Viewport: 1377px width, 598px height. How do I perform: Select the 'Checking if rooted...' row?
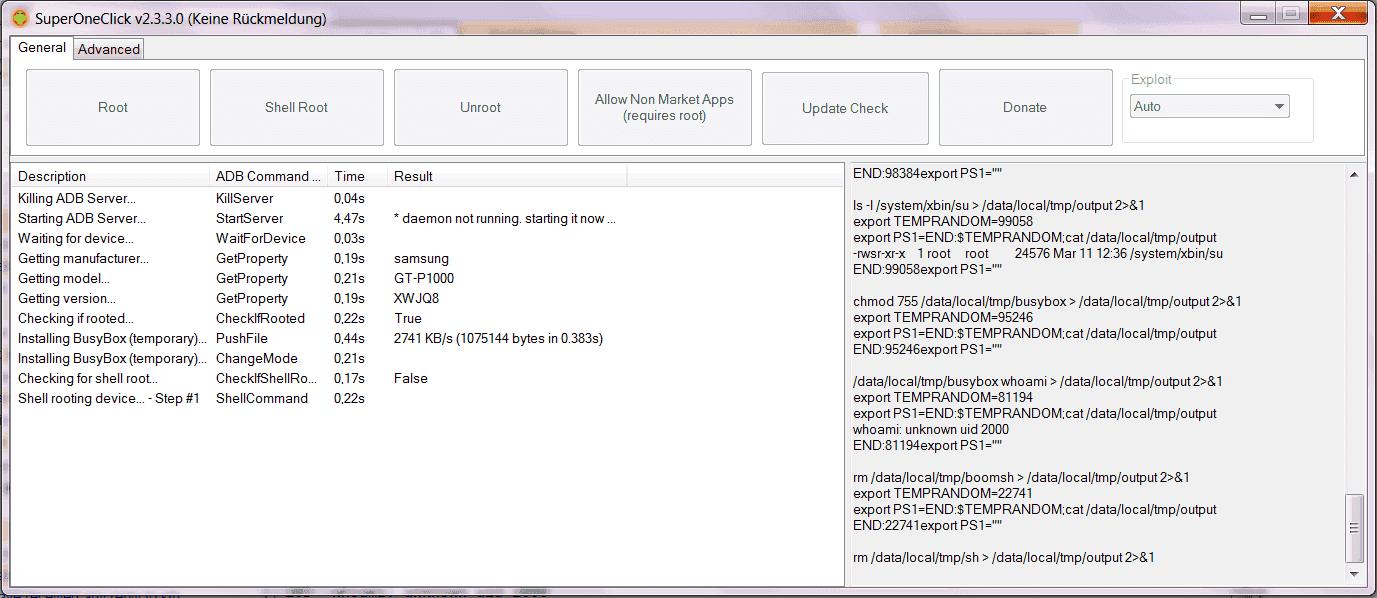click(x=427, y=318)
